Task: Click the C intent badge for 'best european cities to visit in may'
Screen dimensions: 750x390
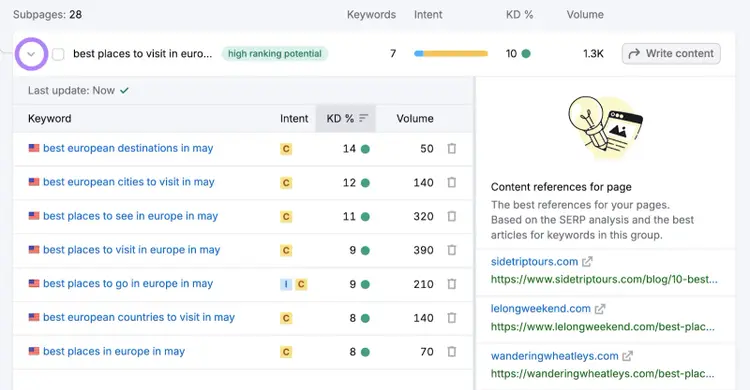Action: 286,183
